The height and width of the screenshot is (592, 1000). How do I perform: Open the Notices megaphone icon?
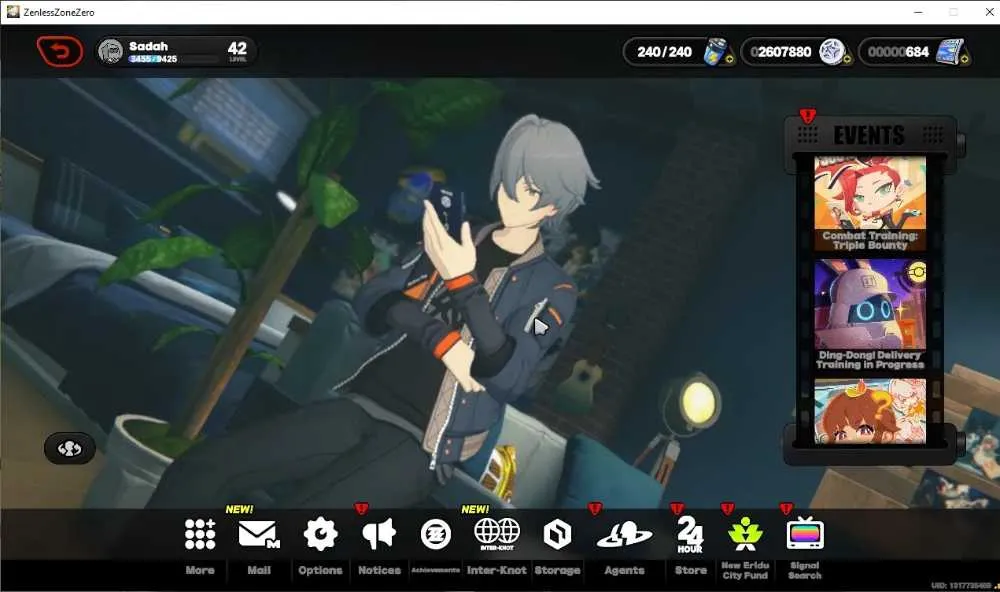(x=379, y=534)
